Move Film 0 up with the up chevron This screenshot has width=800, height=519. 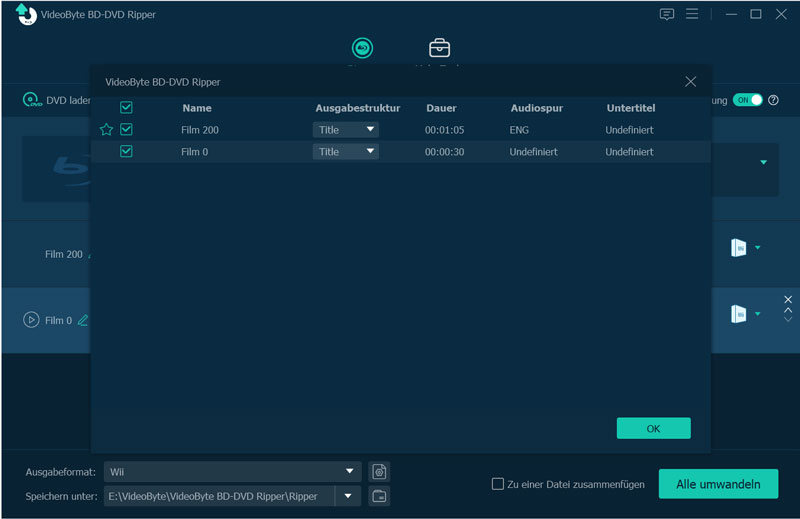click(x=788, y=310)
